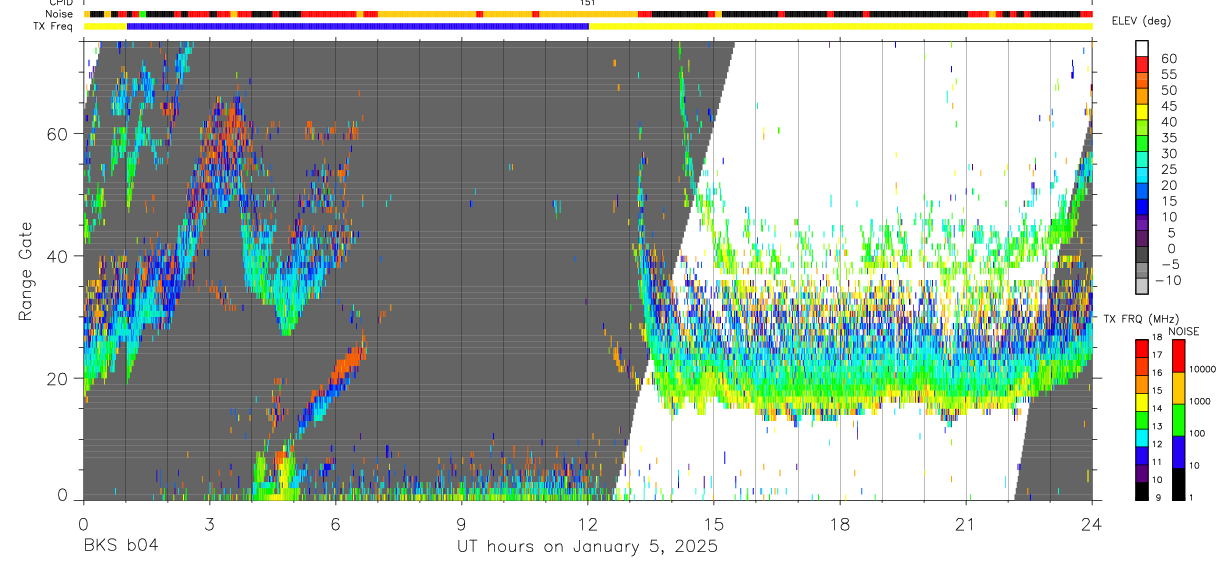Screen dimensions: 1228x567
Task: Click the '9' label on the TX FRQ colorbar
Action: pos(1159,498)
